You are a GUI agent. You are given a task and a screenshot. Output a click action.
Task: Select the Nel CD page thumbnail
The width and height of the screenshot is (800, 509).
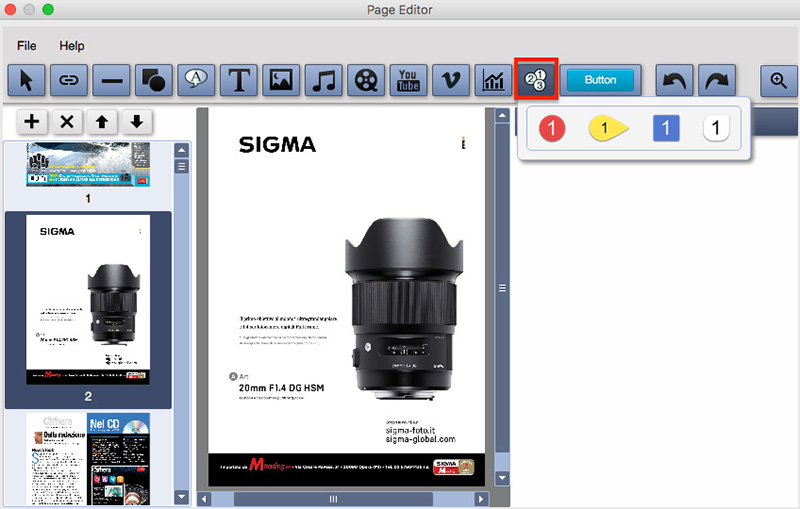(88, 459)
